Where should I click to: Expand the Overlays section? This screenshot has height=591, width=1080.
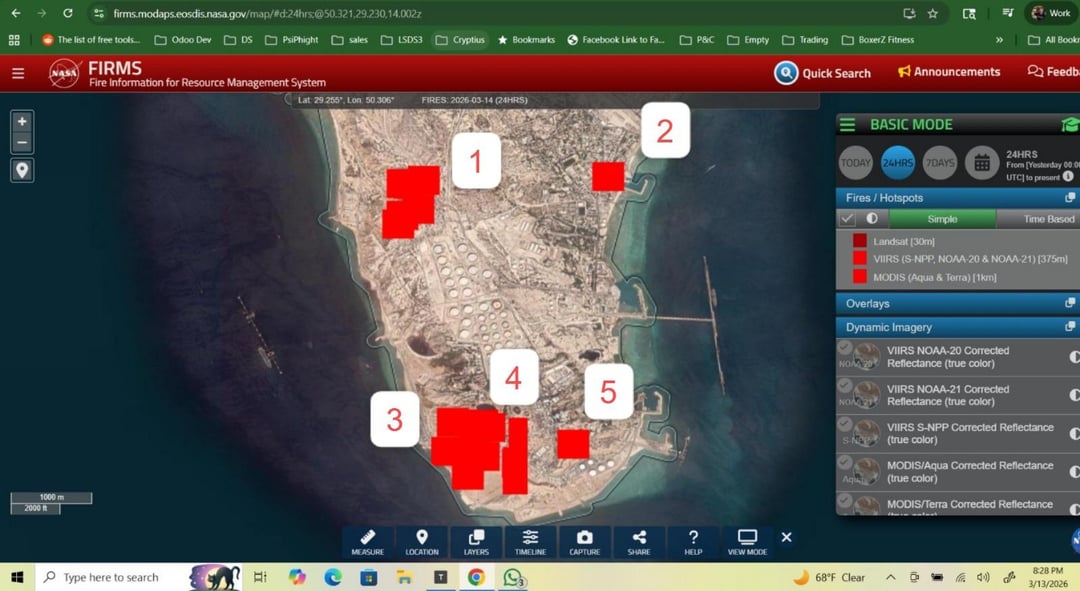(x=1069, y=303)
